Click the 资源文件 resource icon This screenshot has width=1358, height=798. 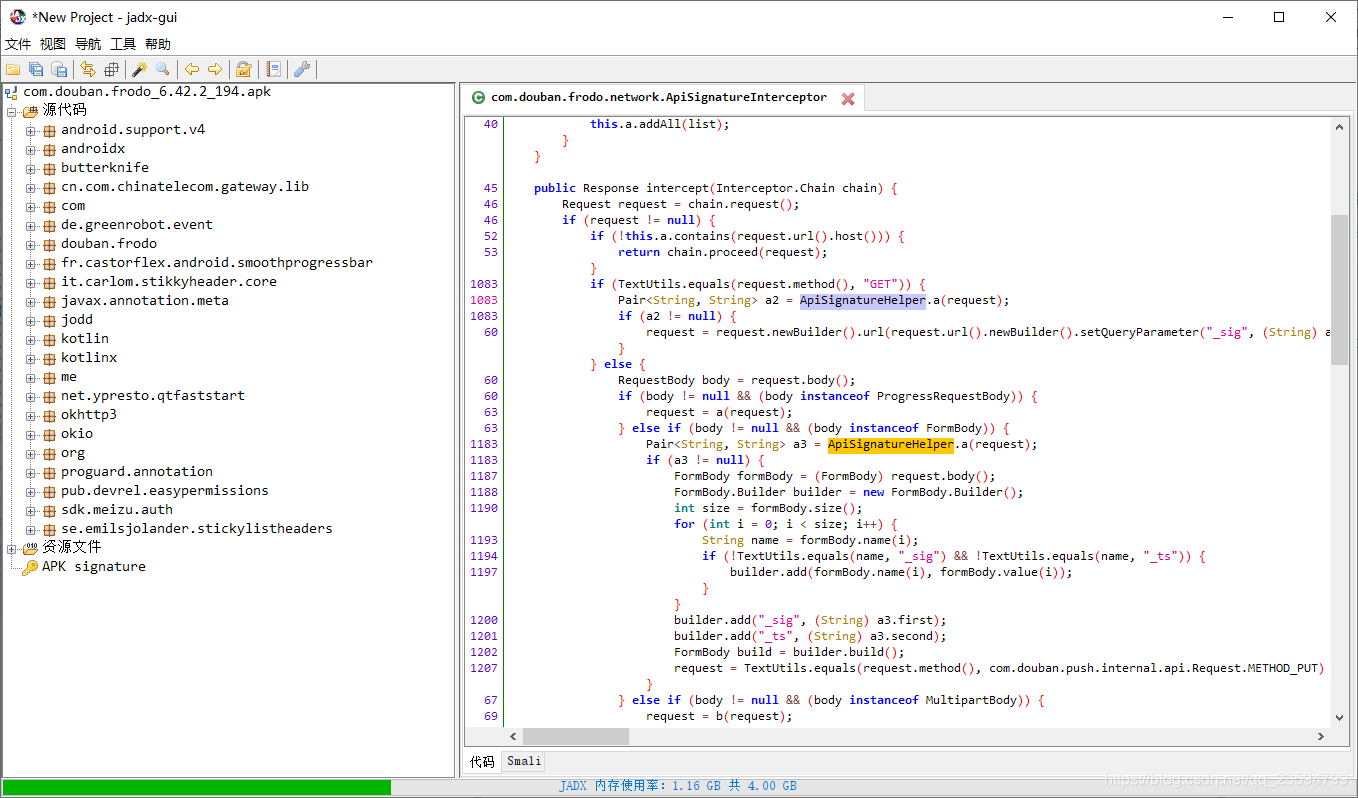coord(30,548)
